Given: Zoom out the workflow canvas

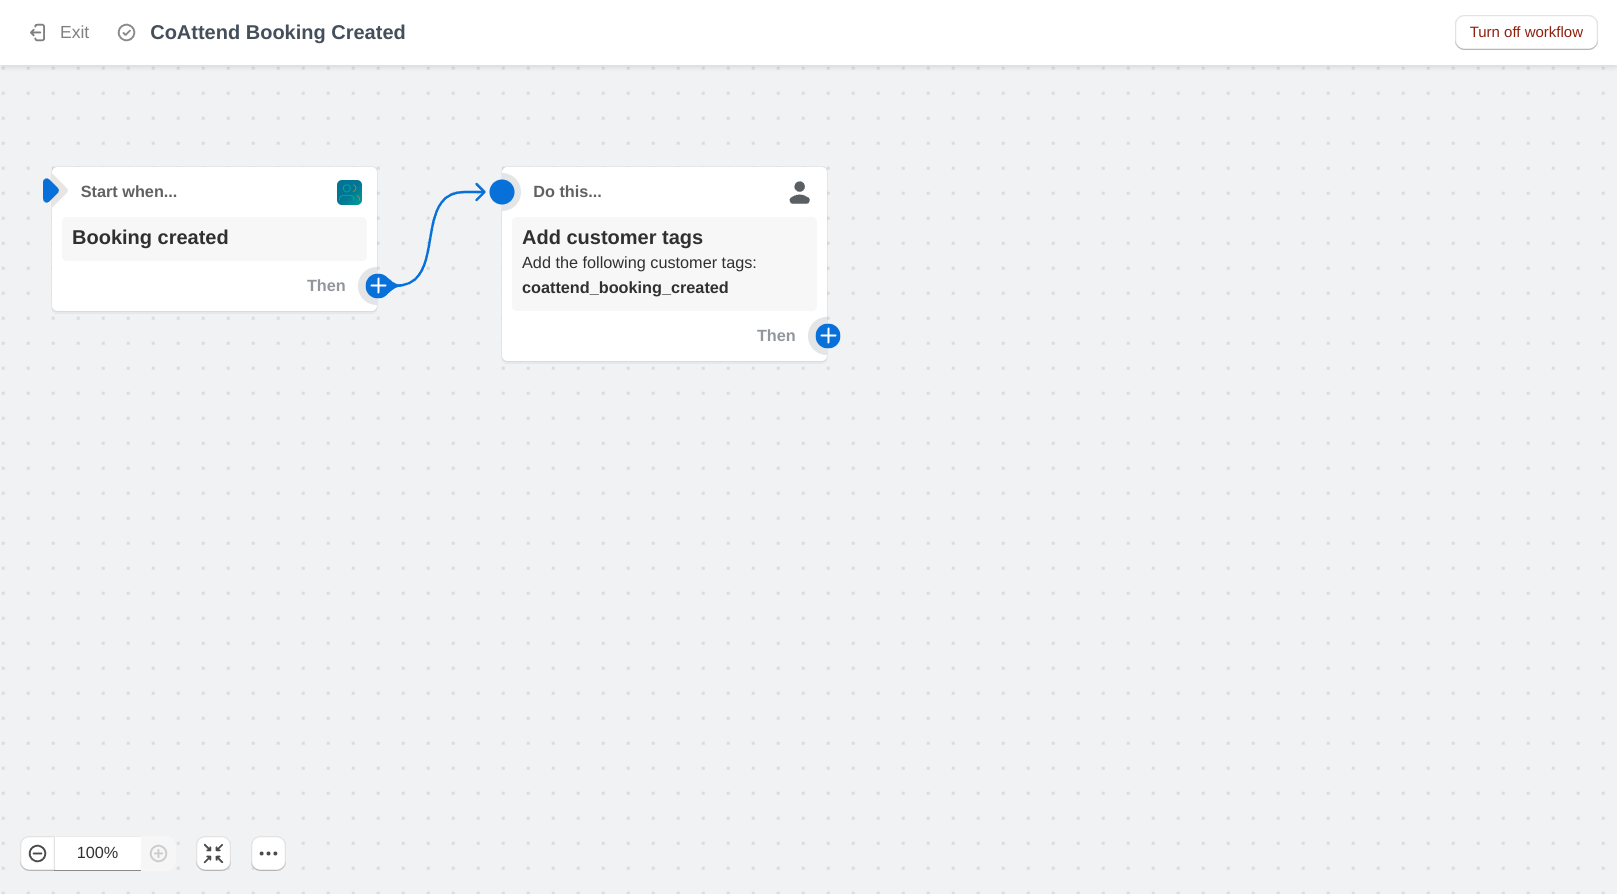Looking at the screenshot, I should click(x=38, y=853).
